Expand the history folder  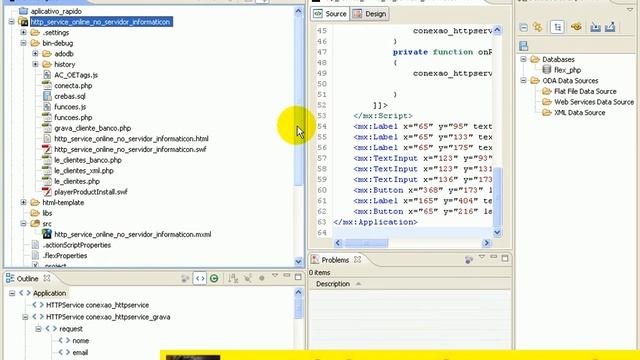coord(35,64)
